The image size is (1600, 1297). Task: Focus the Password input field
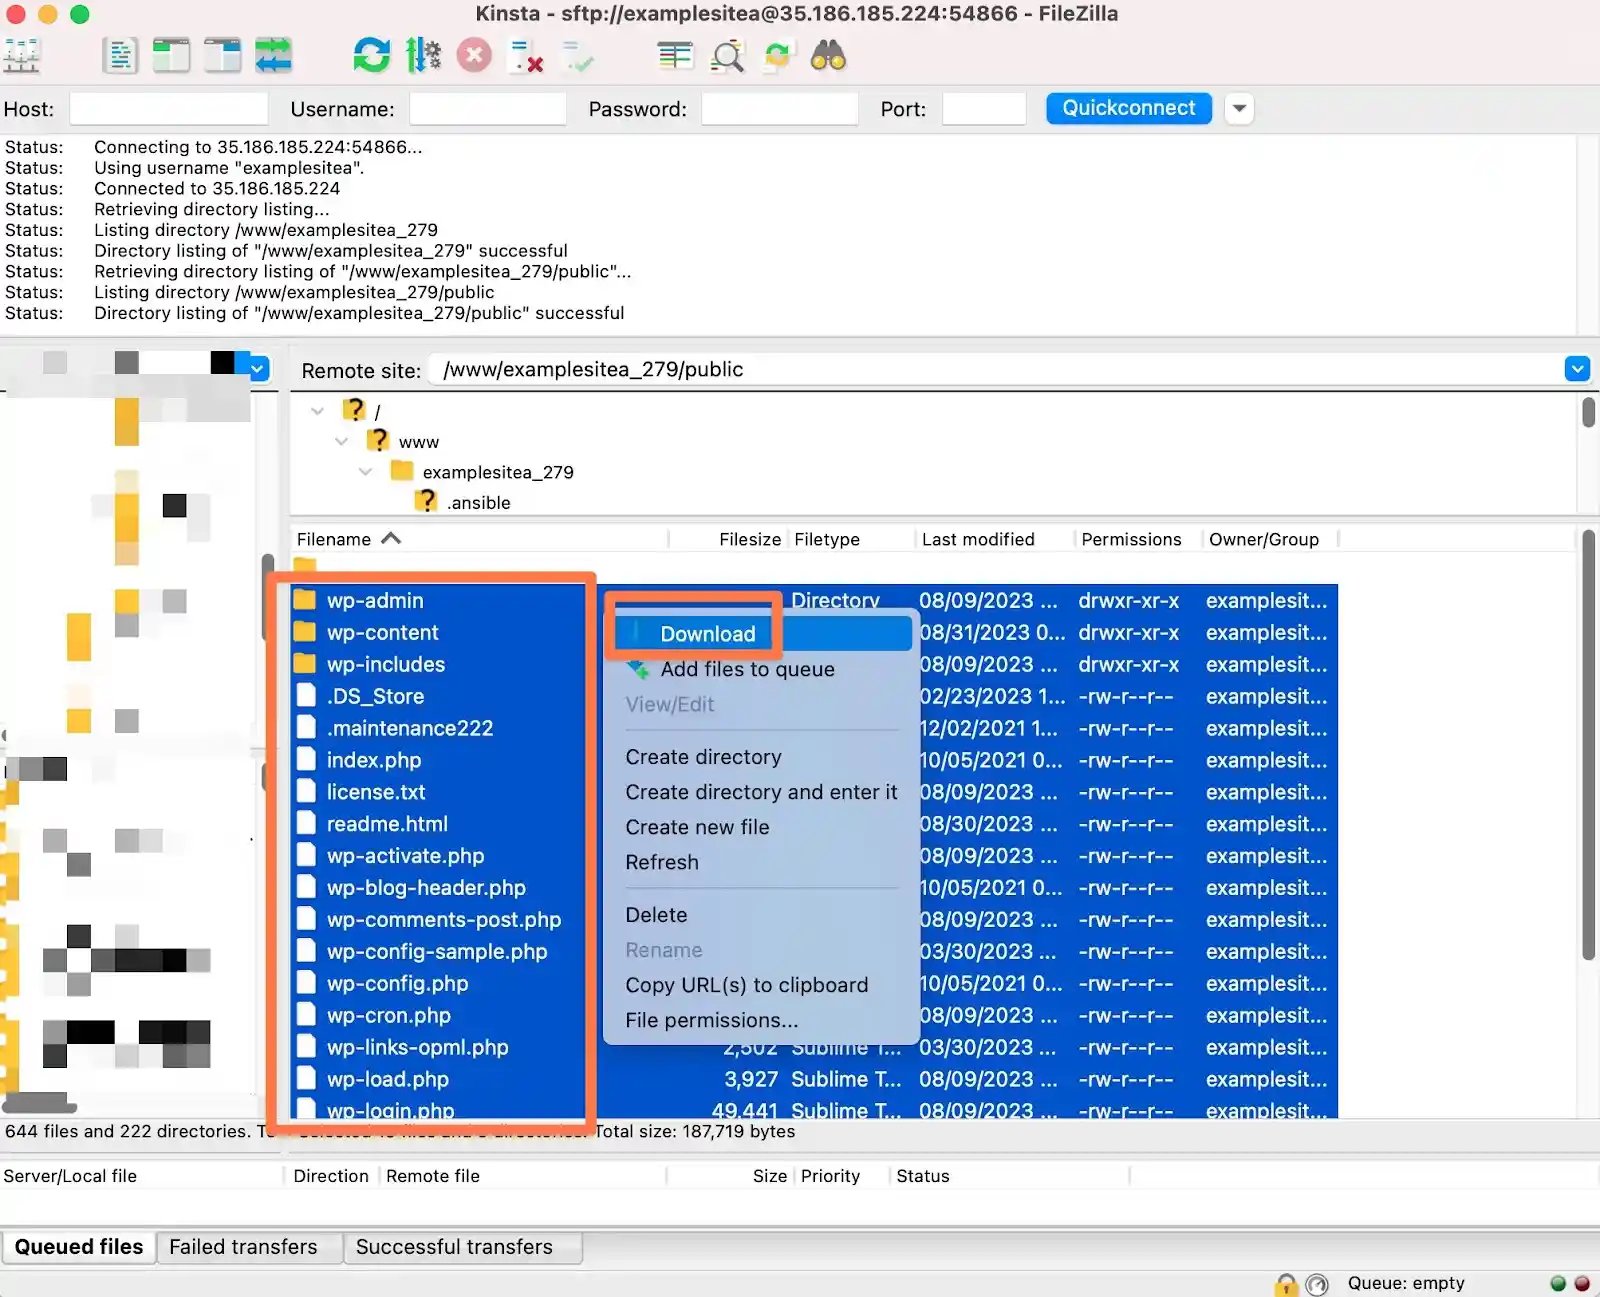point(780,109)
